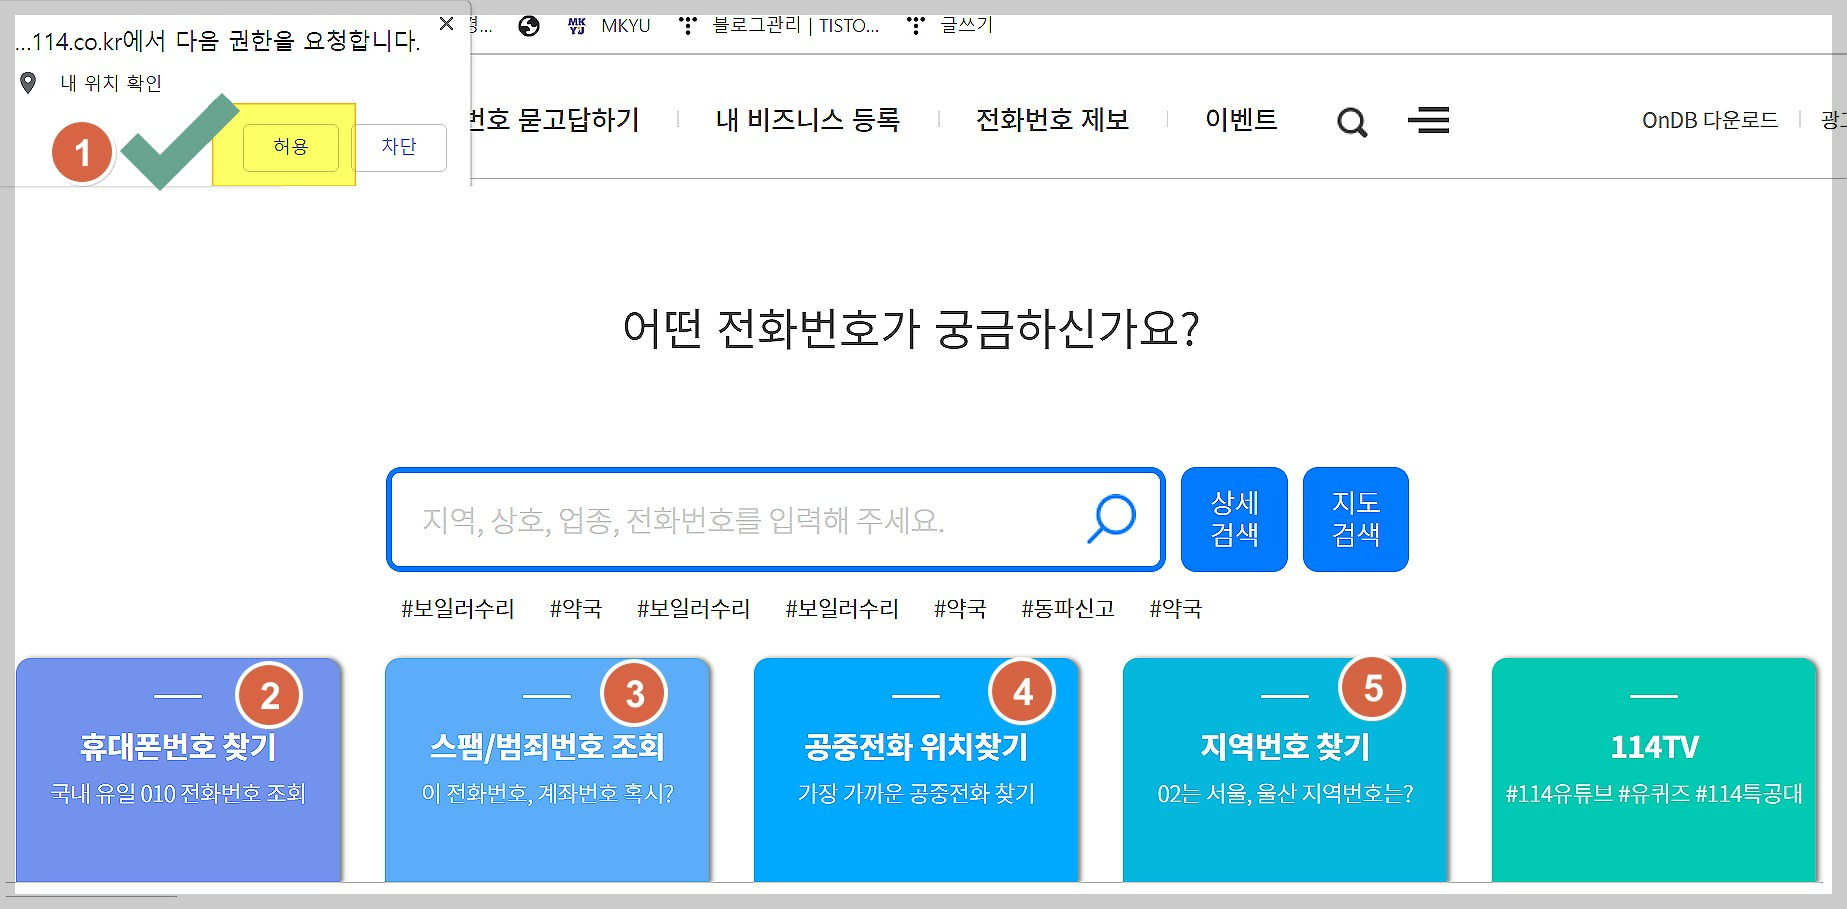Click the search icon inside the search box
This screenshot has height=909, width=1847.
(1111, 517)
